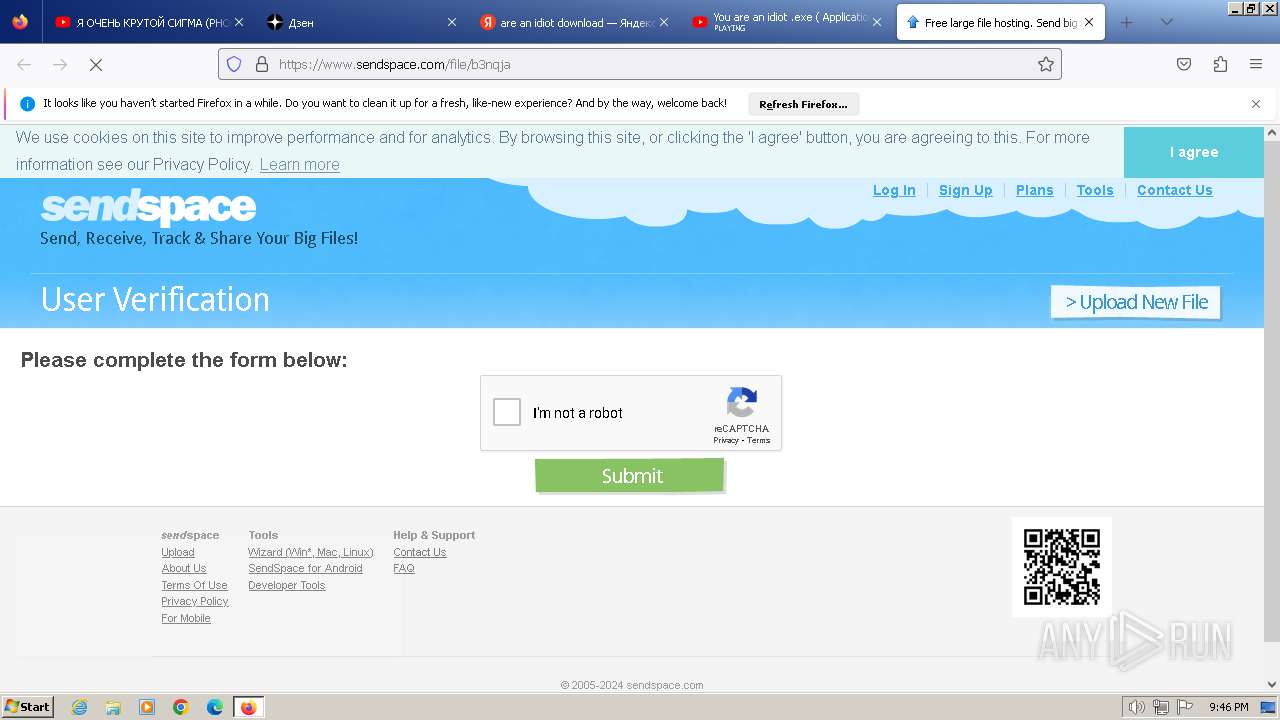The height and width of the screenshot is (720, 1280).
Task: Open the FAQ footer link
Action: pos(404,568)
